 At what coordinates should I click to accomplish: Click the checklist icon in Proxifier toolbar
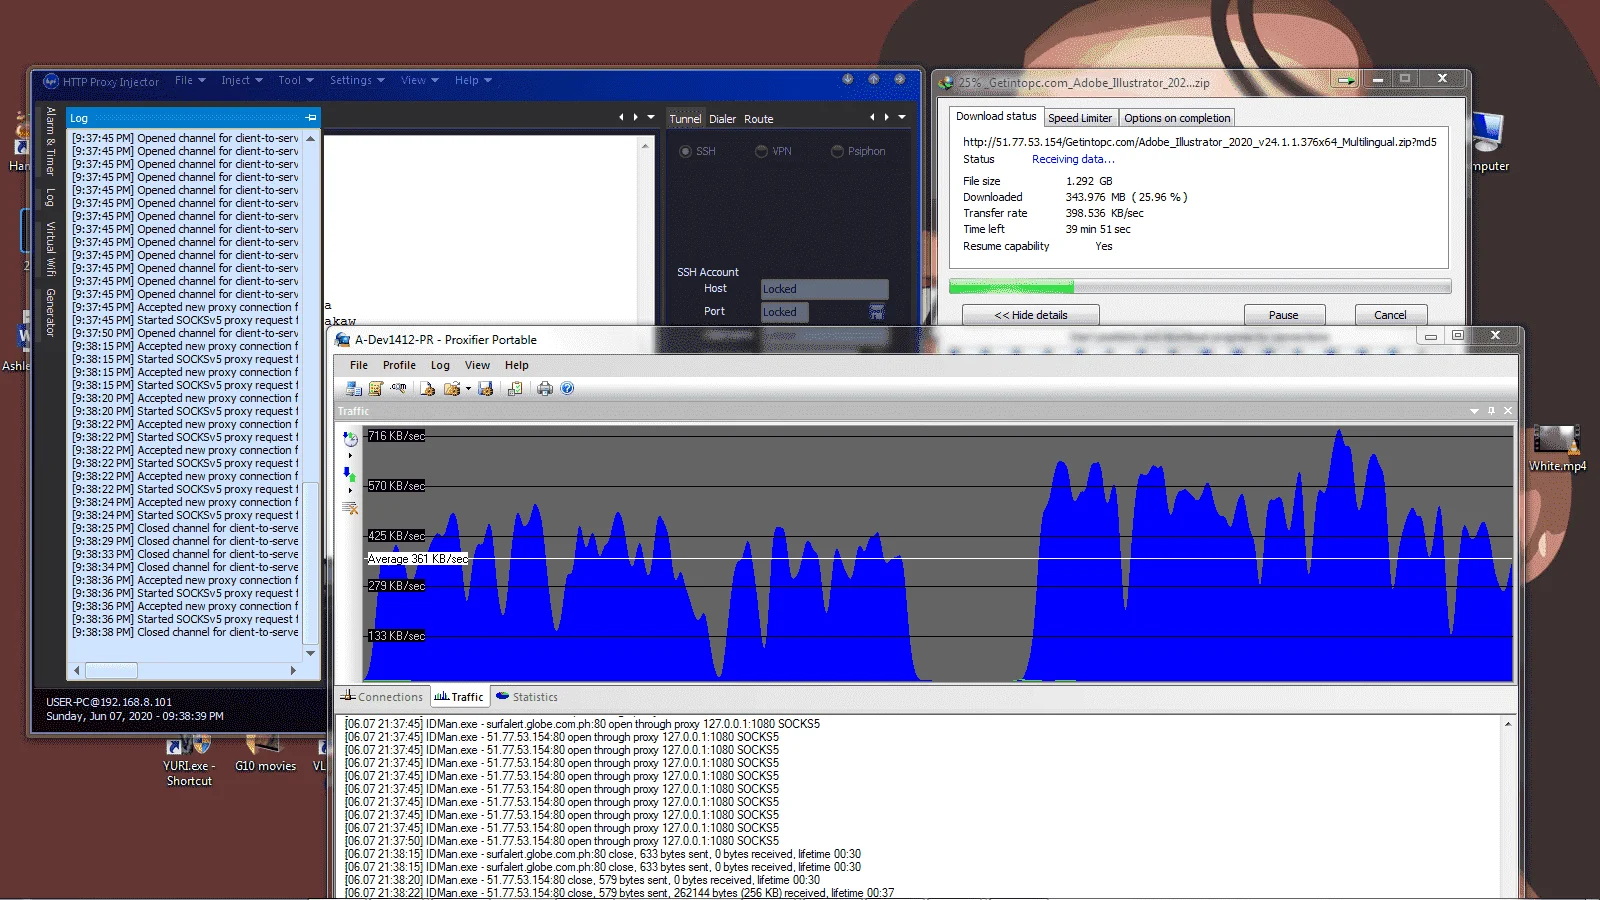pyautogui.click(x=515, y=388)
